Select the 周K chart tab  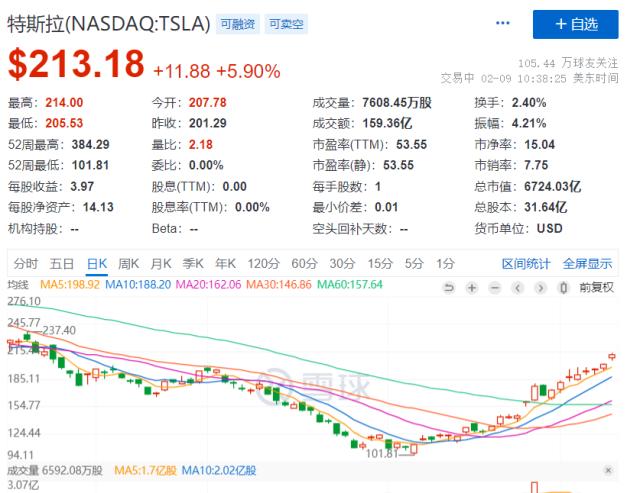[x=129, y=264]
